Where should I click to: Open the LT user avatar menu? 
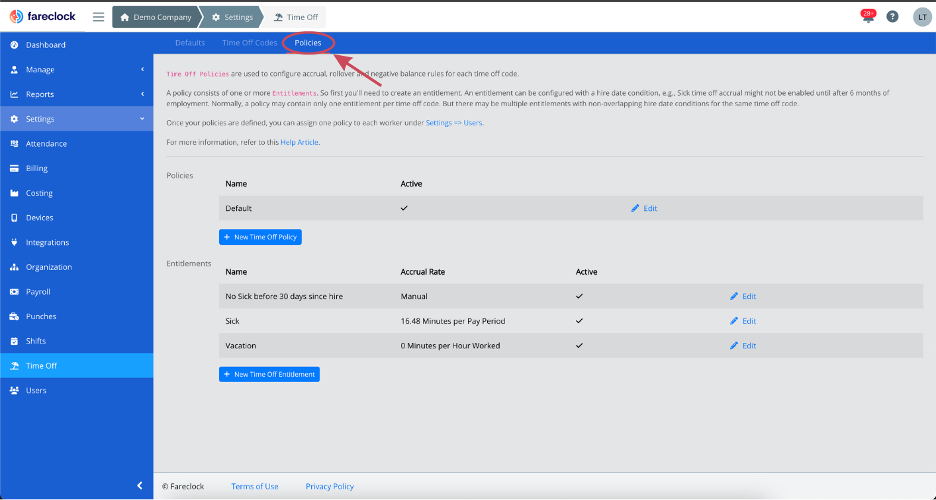922,17
